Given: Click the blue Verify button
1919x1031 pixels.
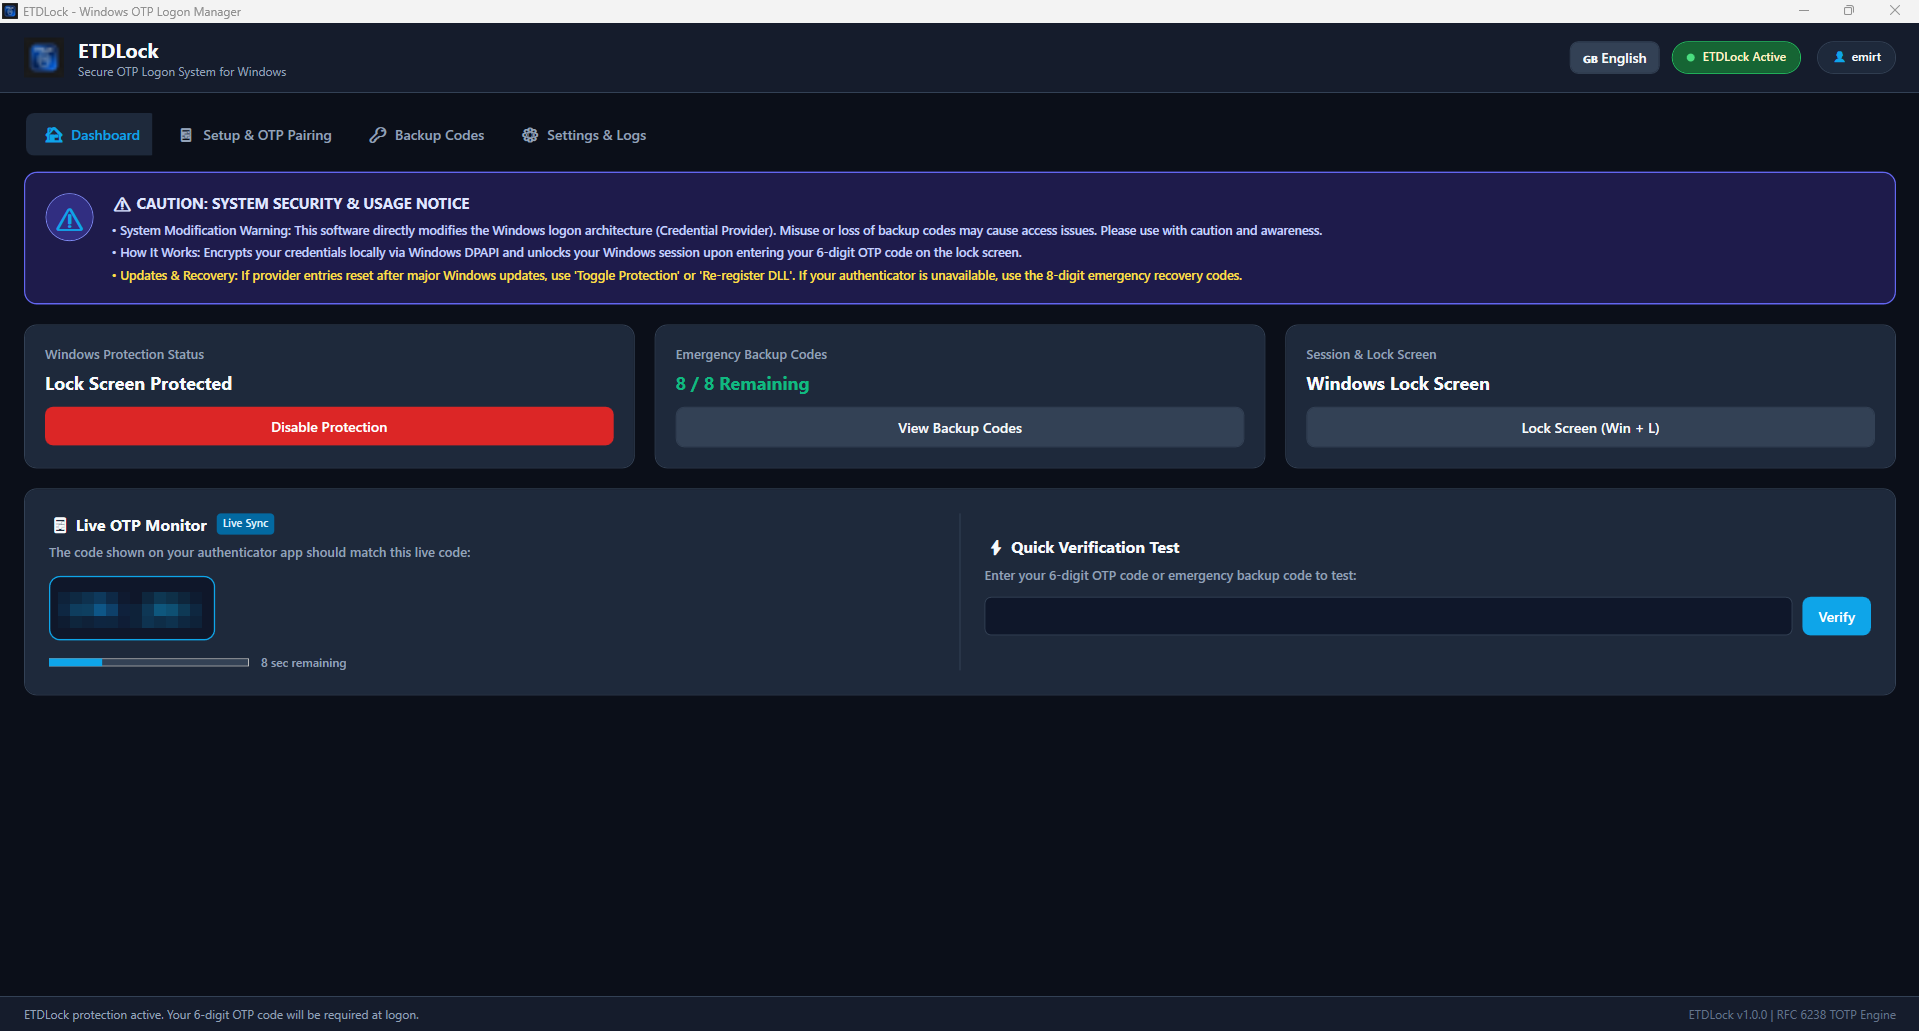Looking at the screenshot, I should (x=1836, y=617).
